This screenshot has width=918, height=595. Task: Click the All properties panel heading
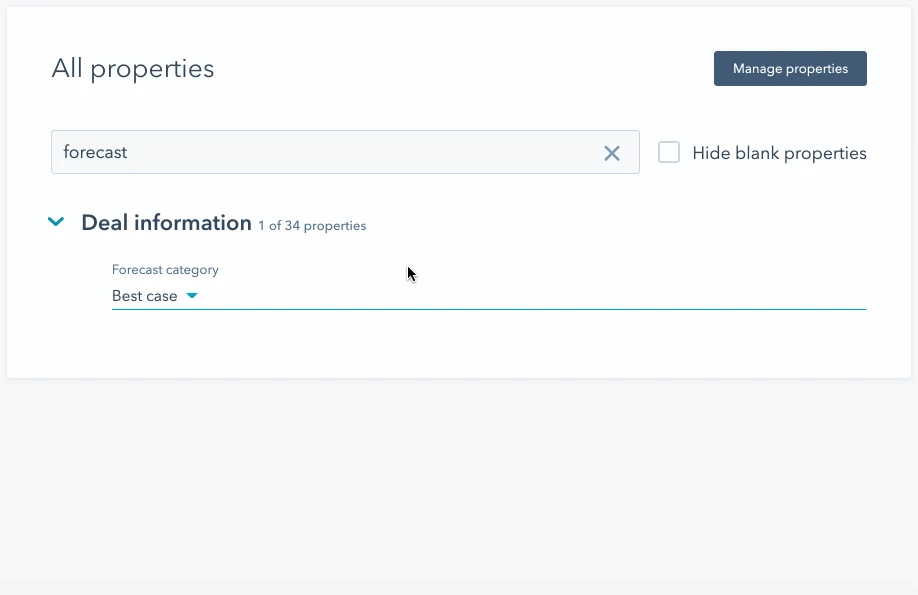pyautogui.click(x=133, y=69)
